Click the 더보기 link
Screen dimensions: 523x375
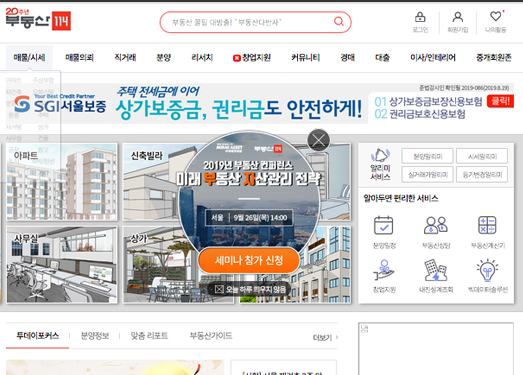pyautogui.click(x=325, y=338)
